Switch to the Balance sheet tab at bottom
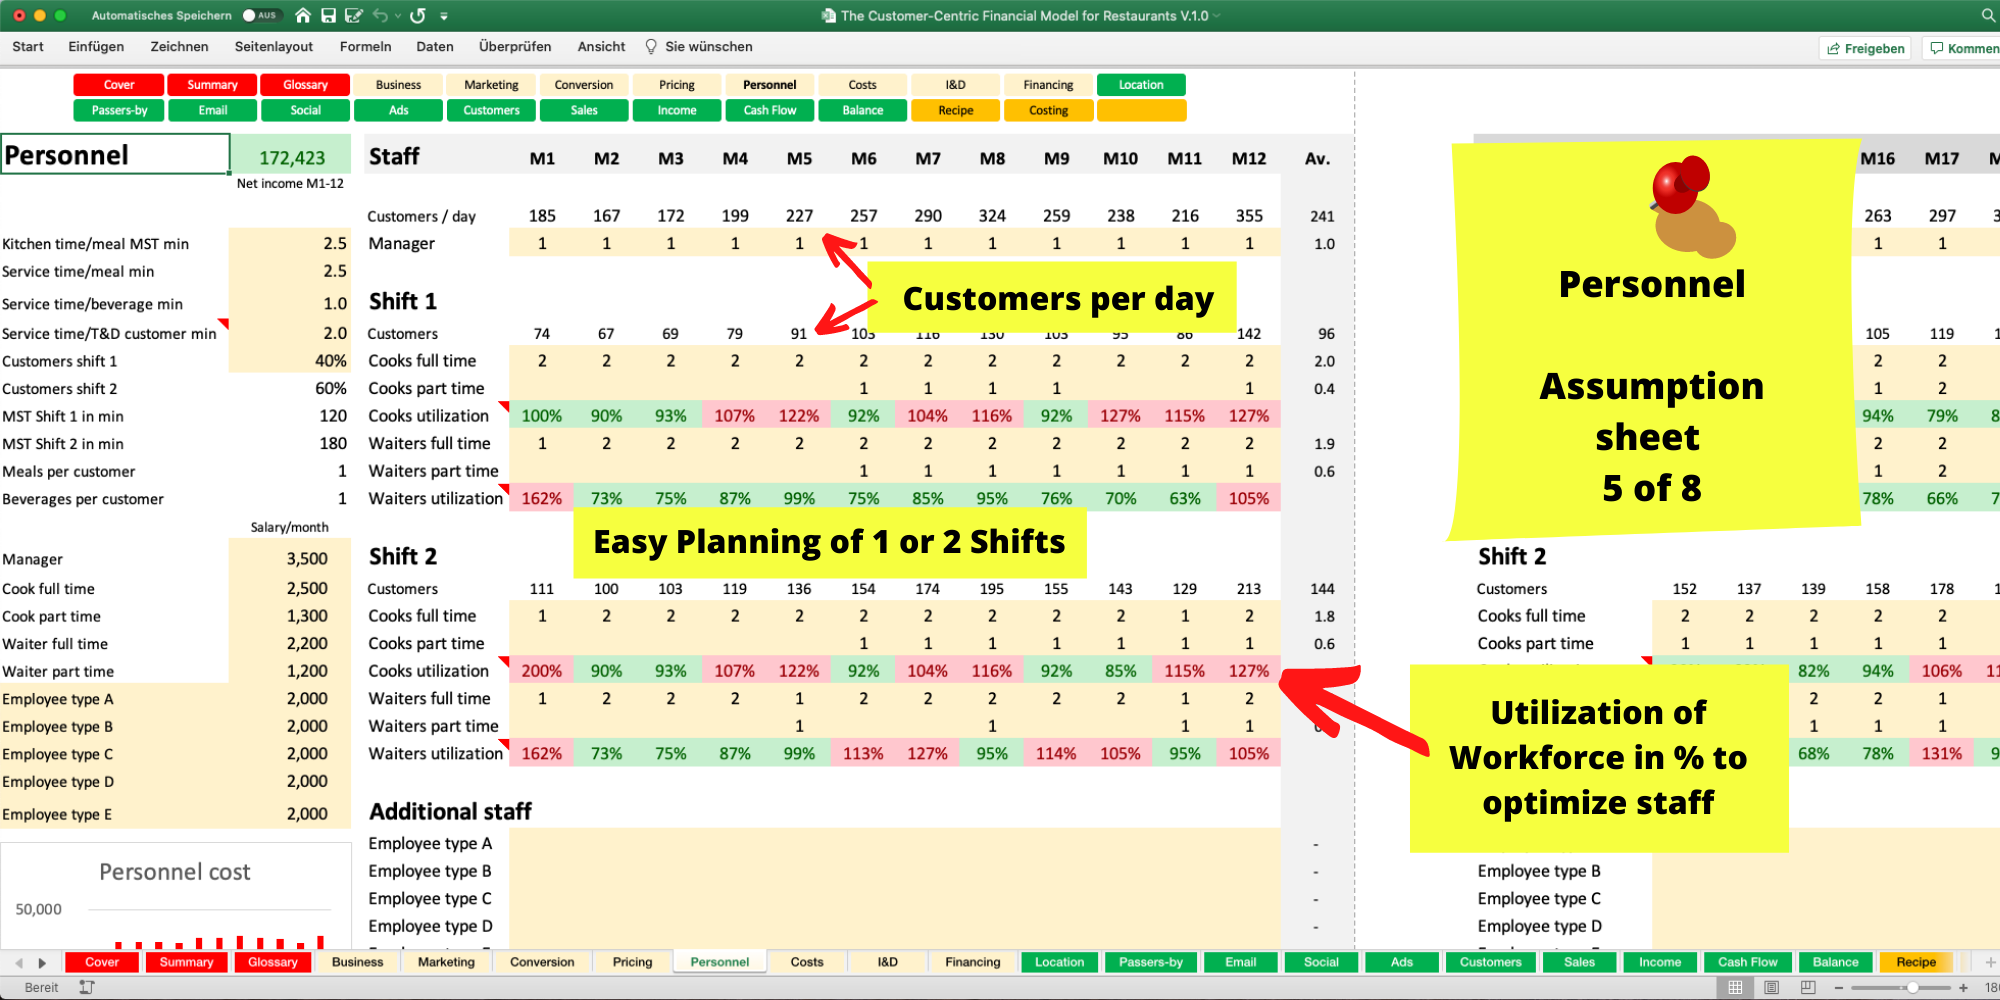The width and height of the screenshot is (2000, 1000). click(x=1836, y=962)
